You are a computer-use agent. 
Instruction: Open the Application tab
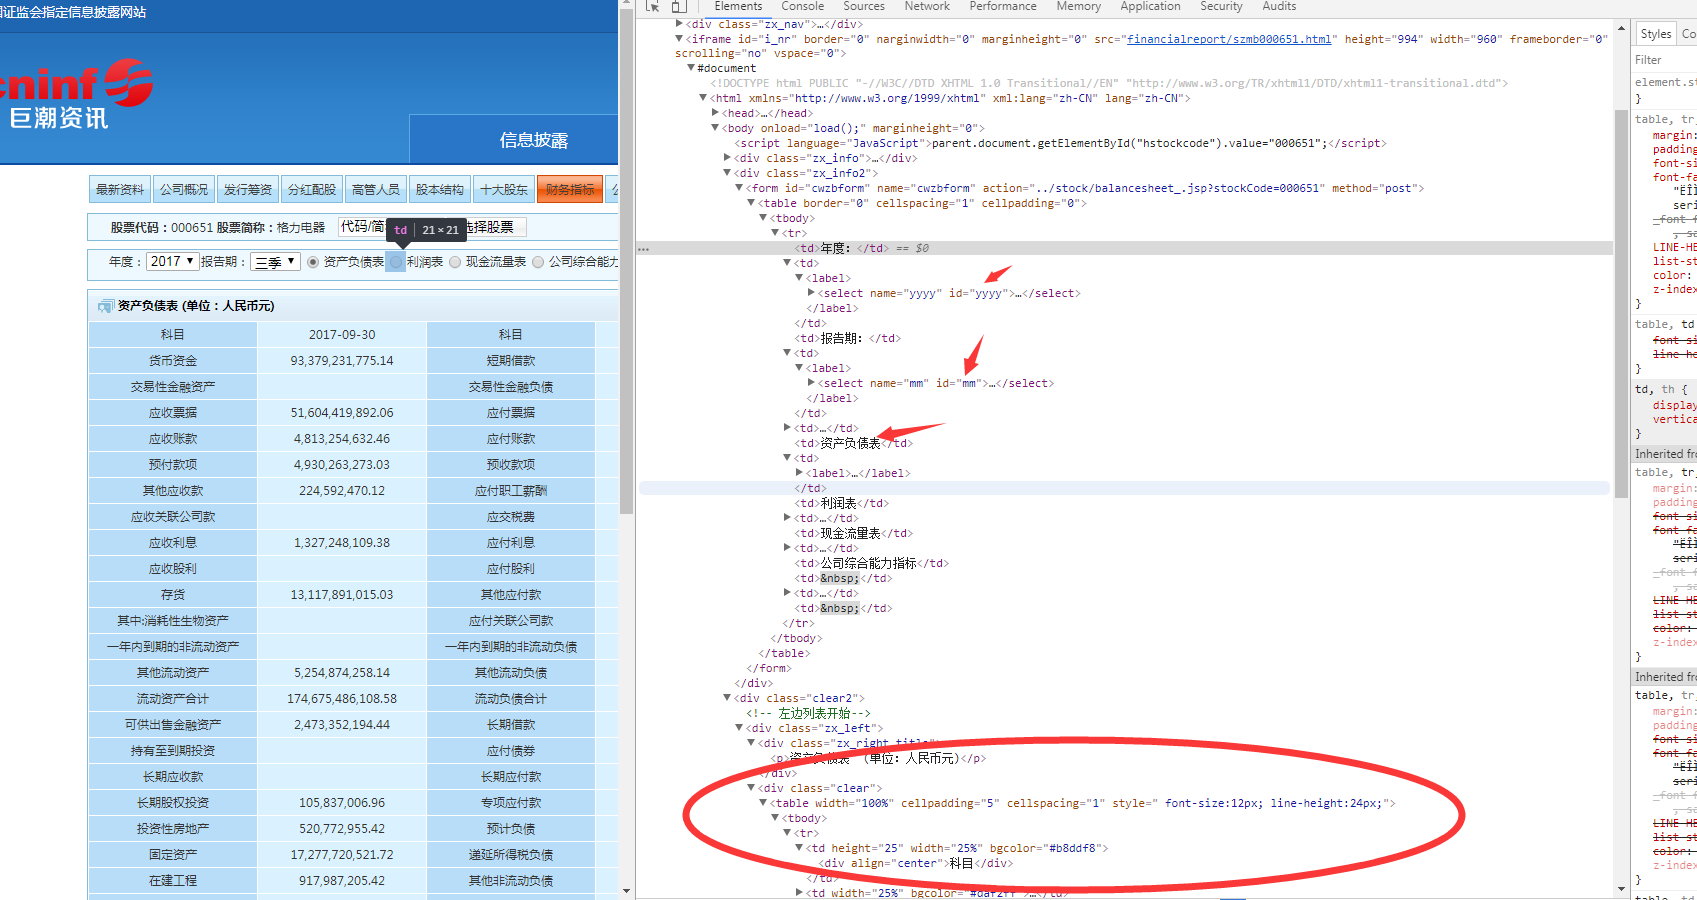coord(1150,6)
